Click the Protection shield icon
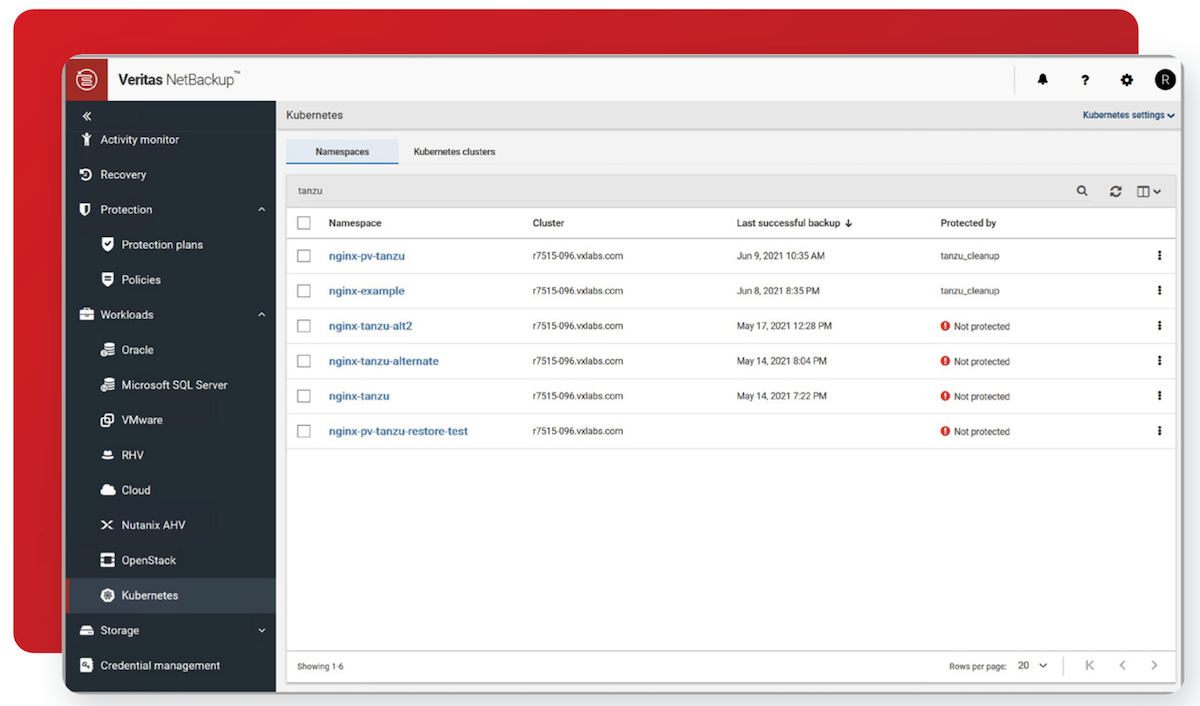Viewport: 1200px width, 706px height. tap(86, 210)
